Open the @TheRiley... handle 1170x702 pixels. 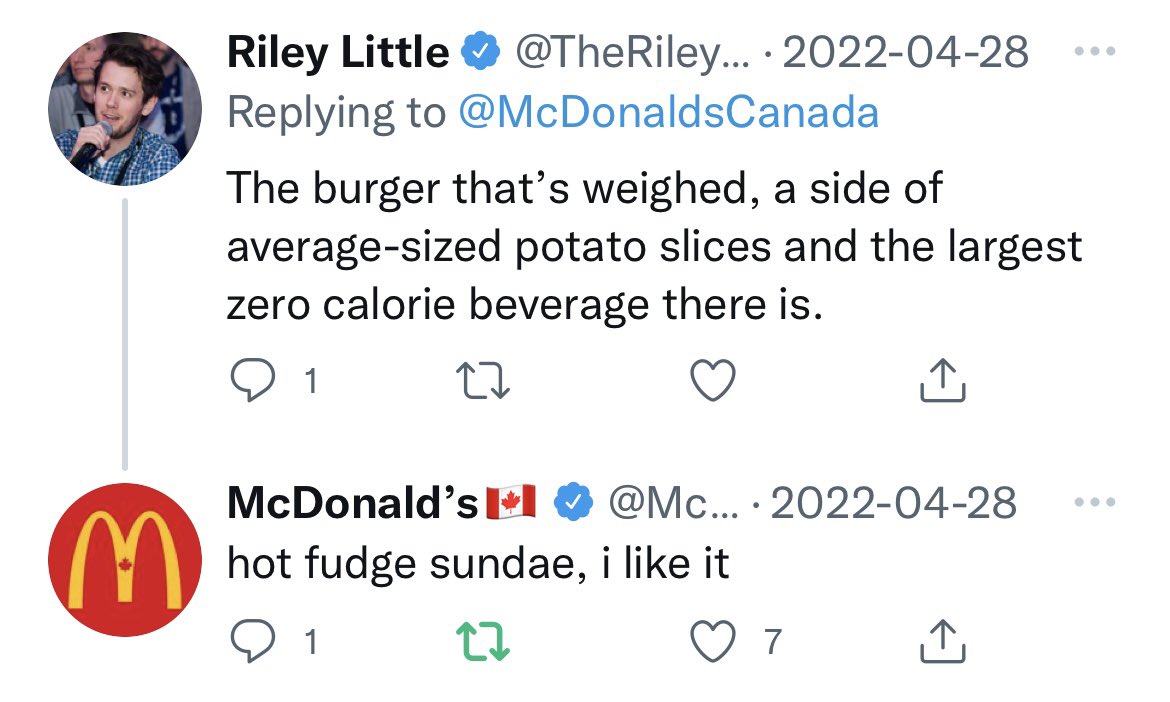pos(631,52)
